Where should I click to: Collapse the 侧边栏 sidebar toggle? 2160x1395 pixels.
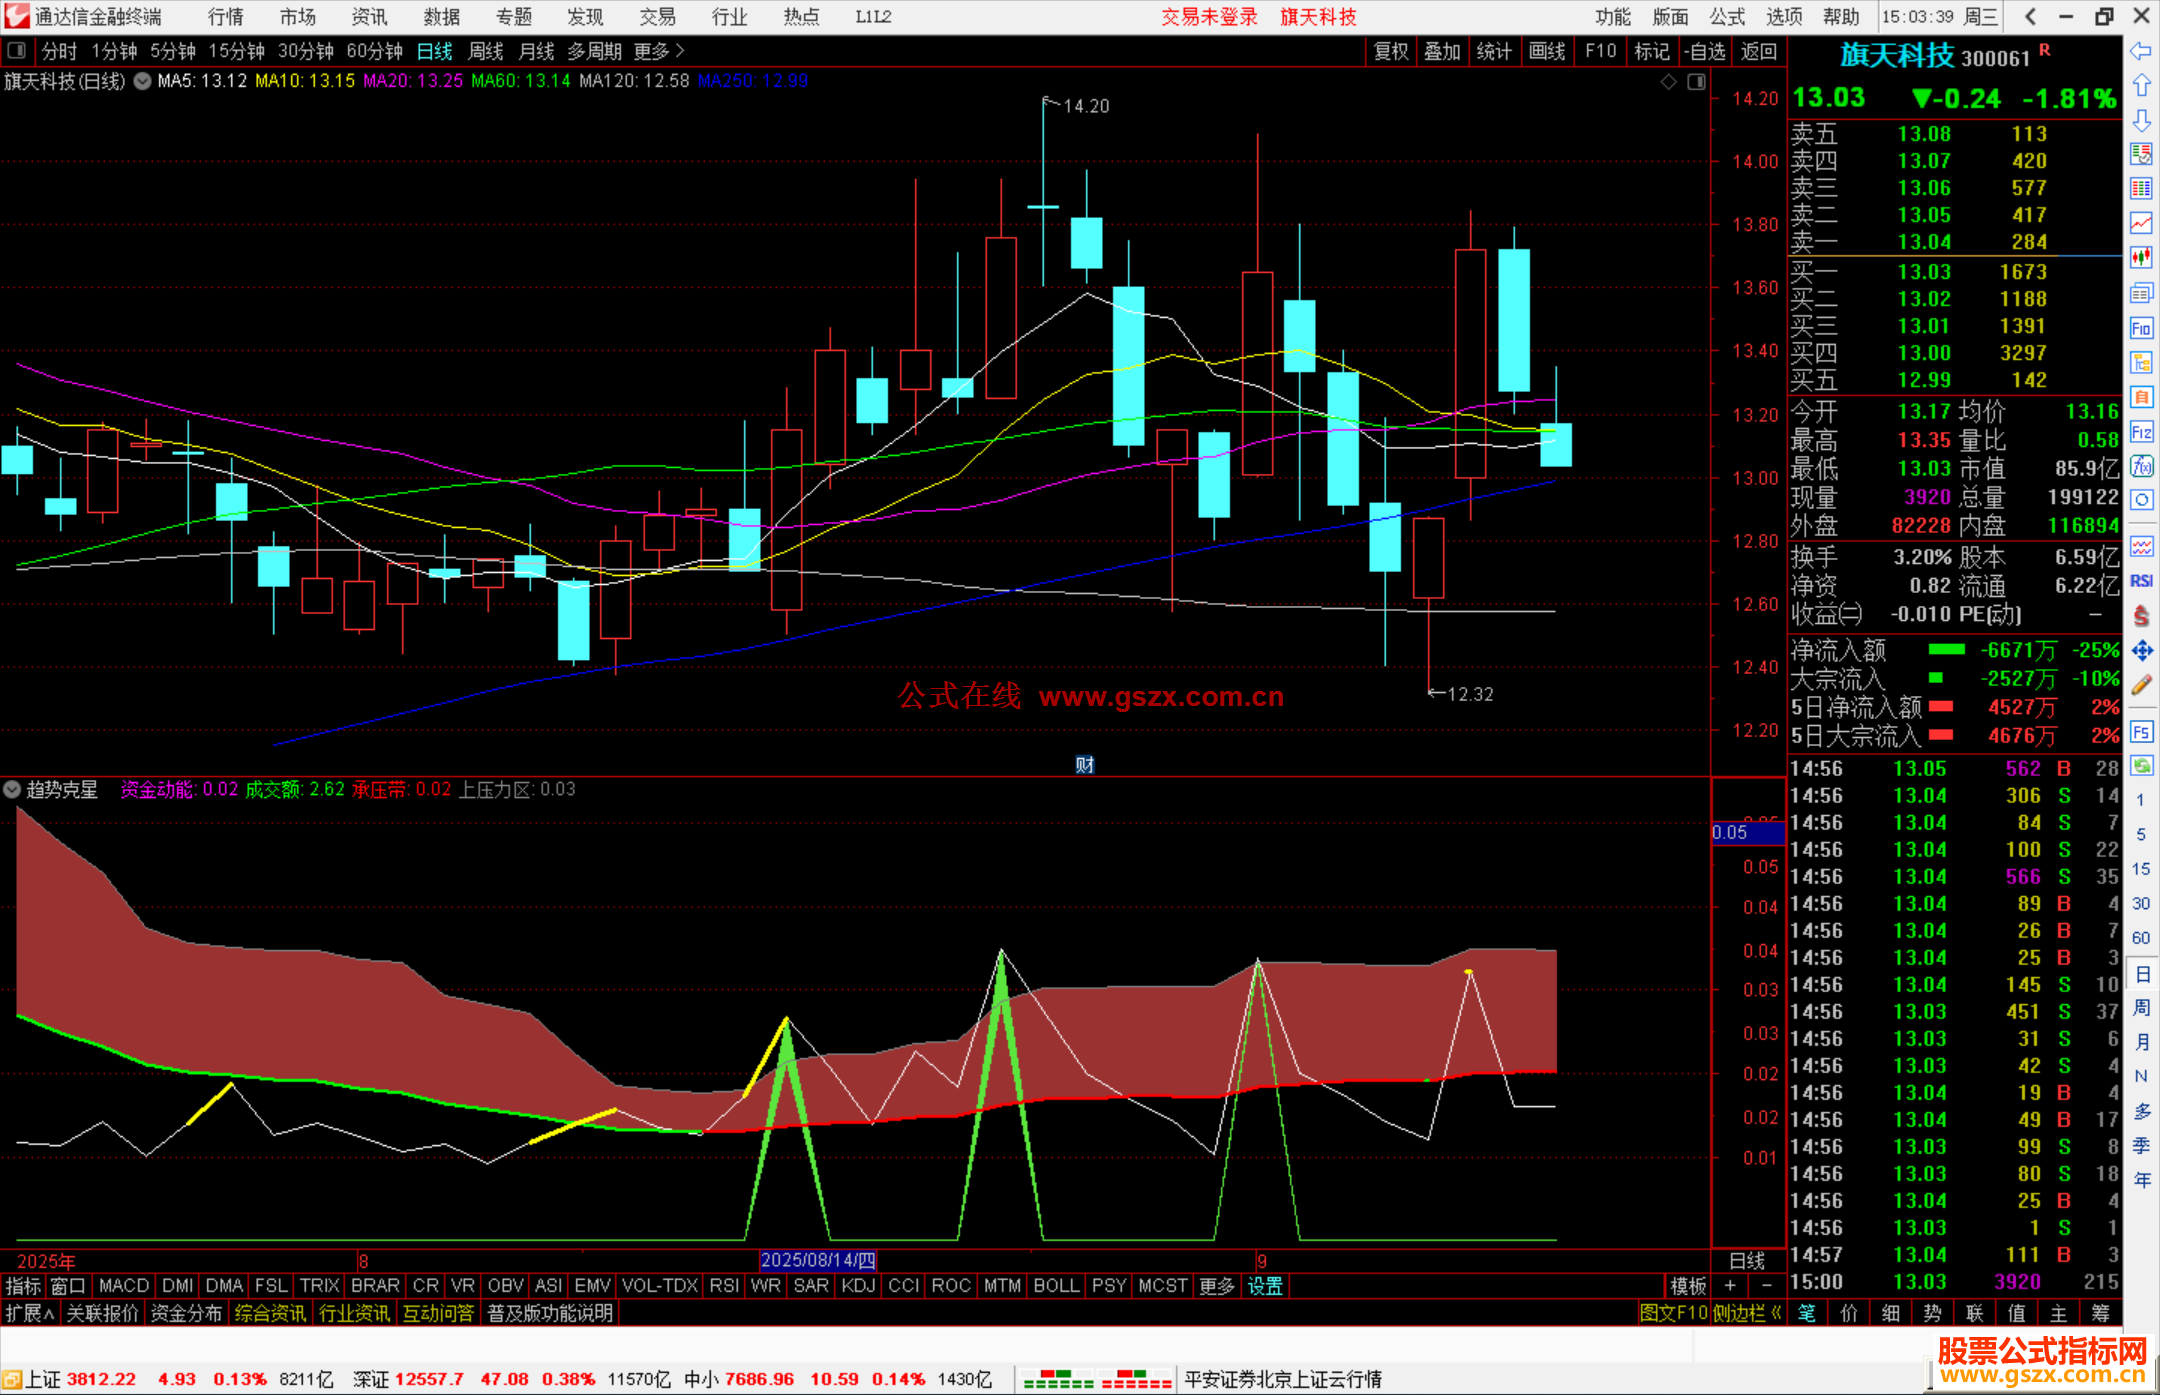[x=1747, y=1313]
